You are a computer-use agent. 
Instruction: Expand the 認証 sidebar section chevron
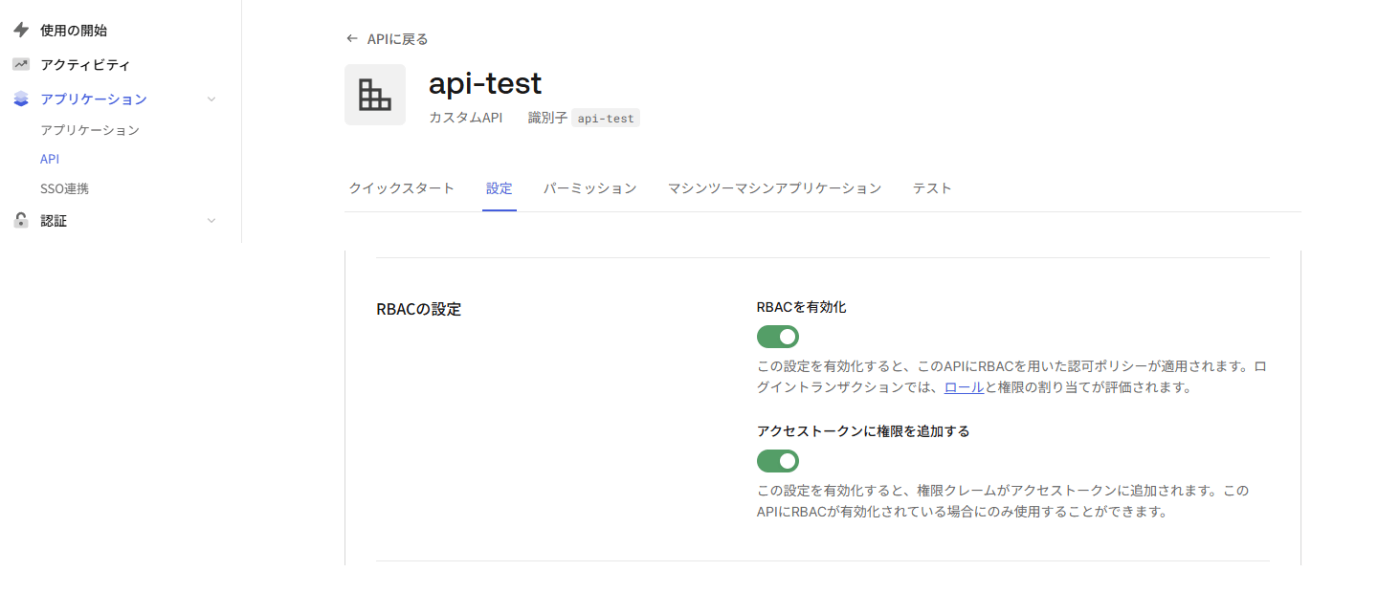pos(211,221)
